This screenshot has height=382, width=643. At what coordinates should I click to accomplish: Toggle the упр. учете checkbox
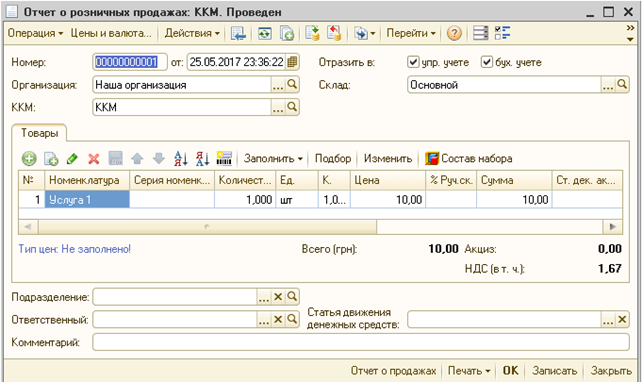(413, 62)
